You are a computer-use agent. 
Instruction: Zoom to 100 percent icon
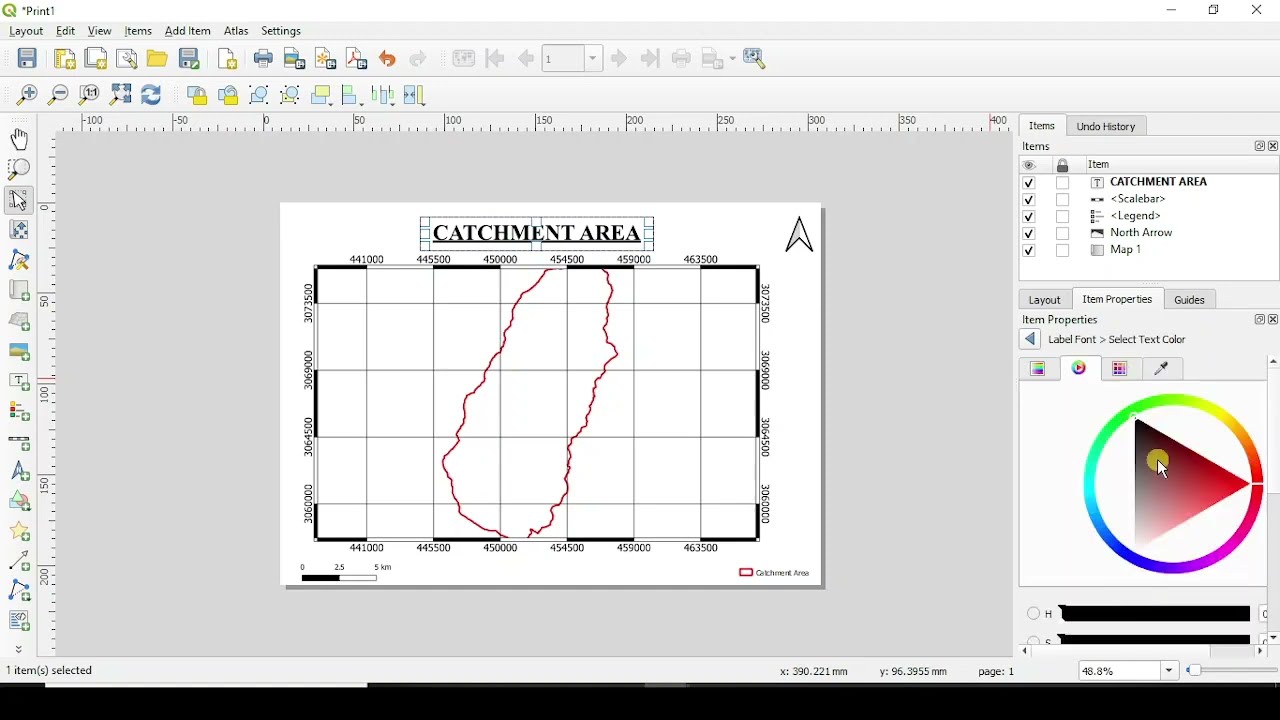click(89, 95)
